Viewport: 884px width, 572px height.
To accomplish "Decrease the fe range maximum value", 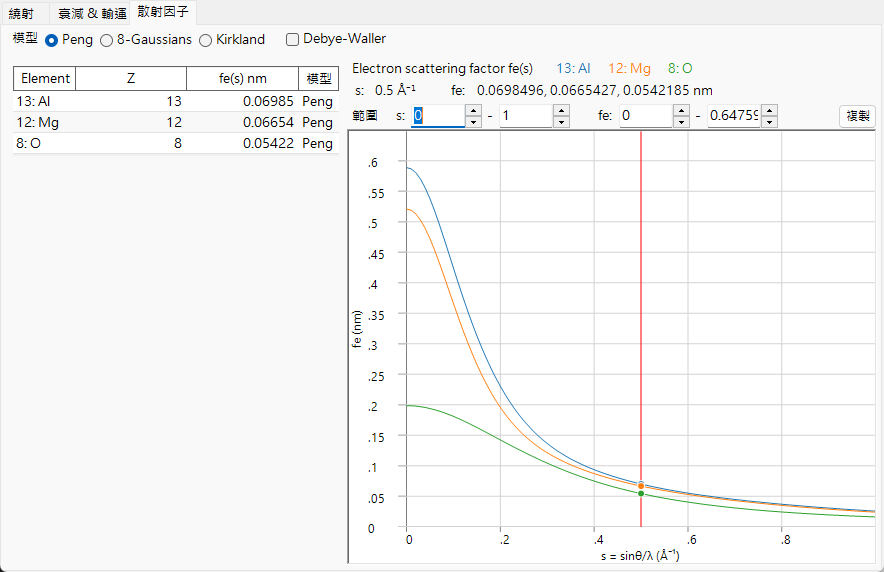I will point(770,121).
